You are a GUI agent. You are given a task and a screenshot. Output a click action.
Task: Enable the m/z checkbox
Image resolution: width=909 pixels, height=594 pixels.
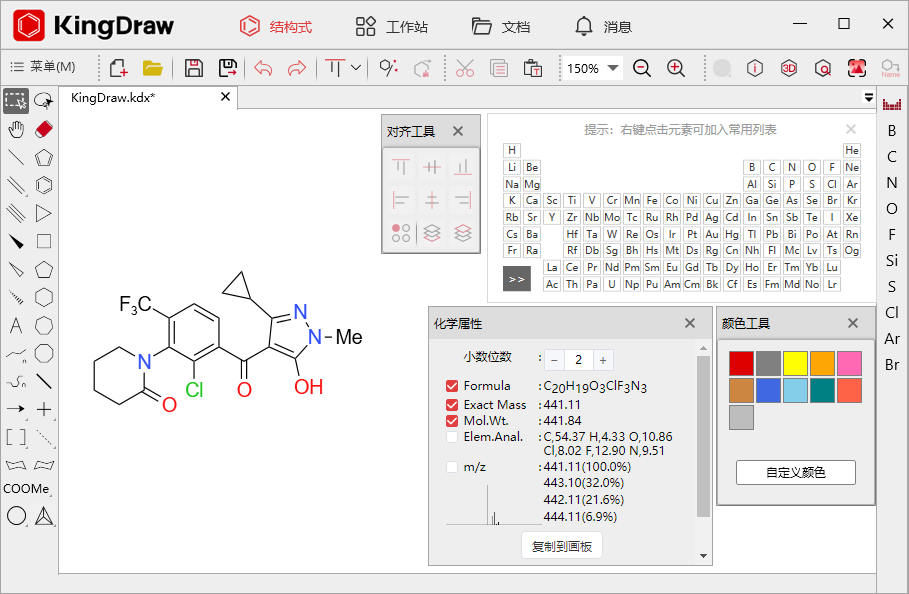[x=453, y=467]
